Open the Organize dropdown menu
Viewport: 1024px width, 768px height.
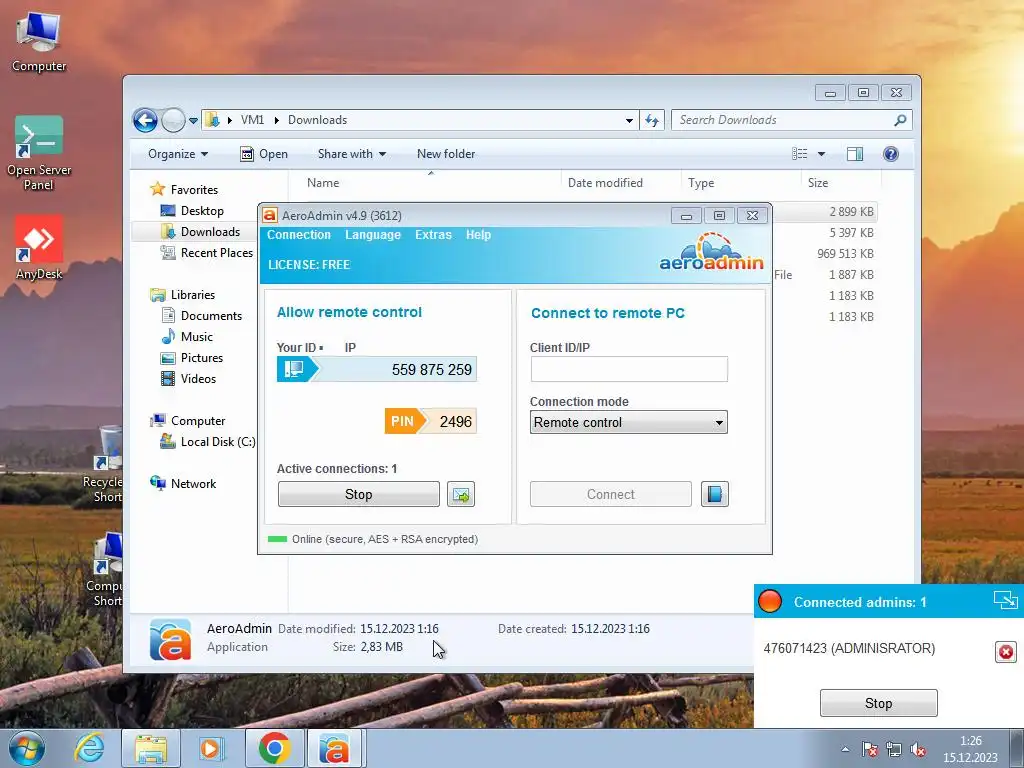178,154
